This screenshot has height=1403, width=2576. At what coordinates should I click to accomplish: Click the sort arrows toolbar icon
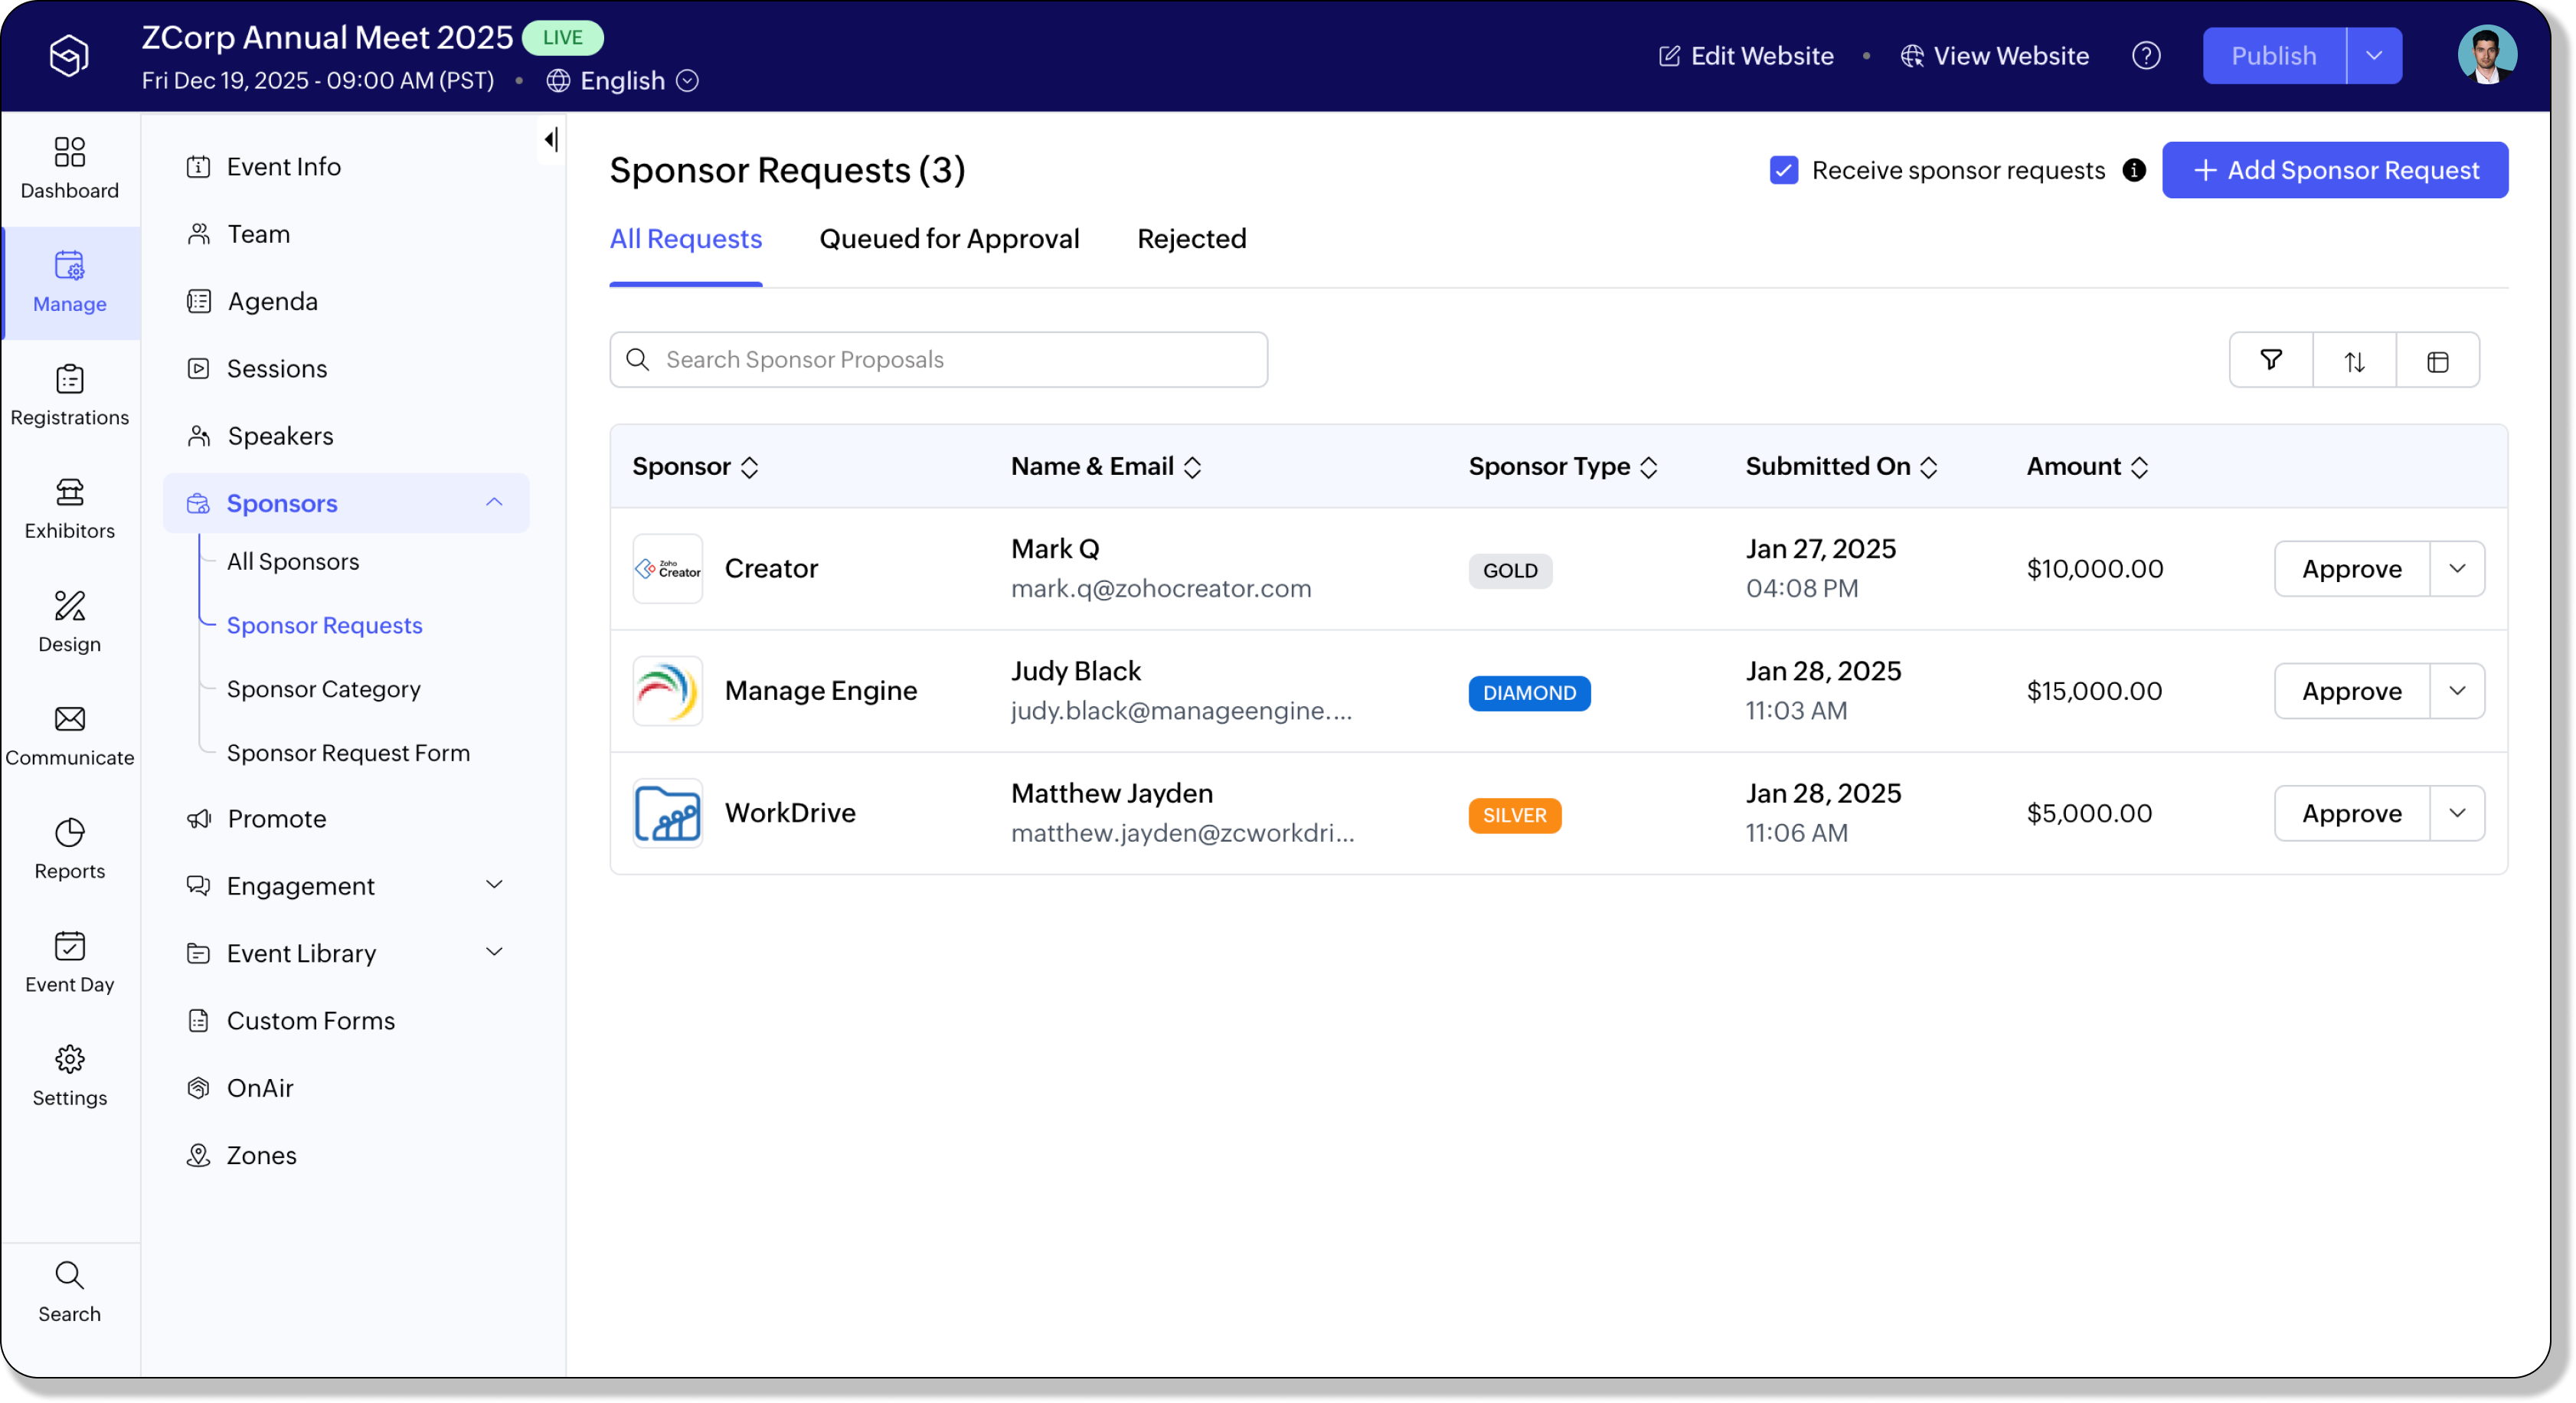click(2354, 360)
